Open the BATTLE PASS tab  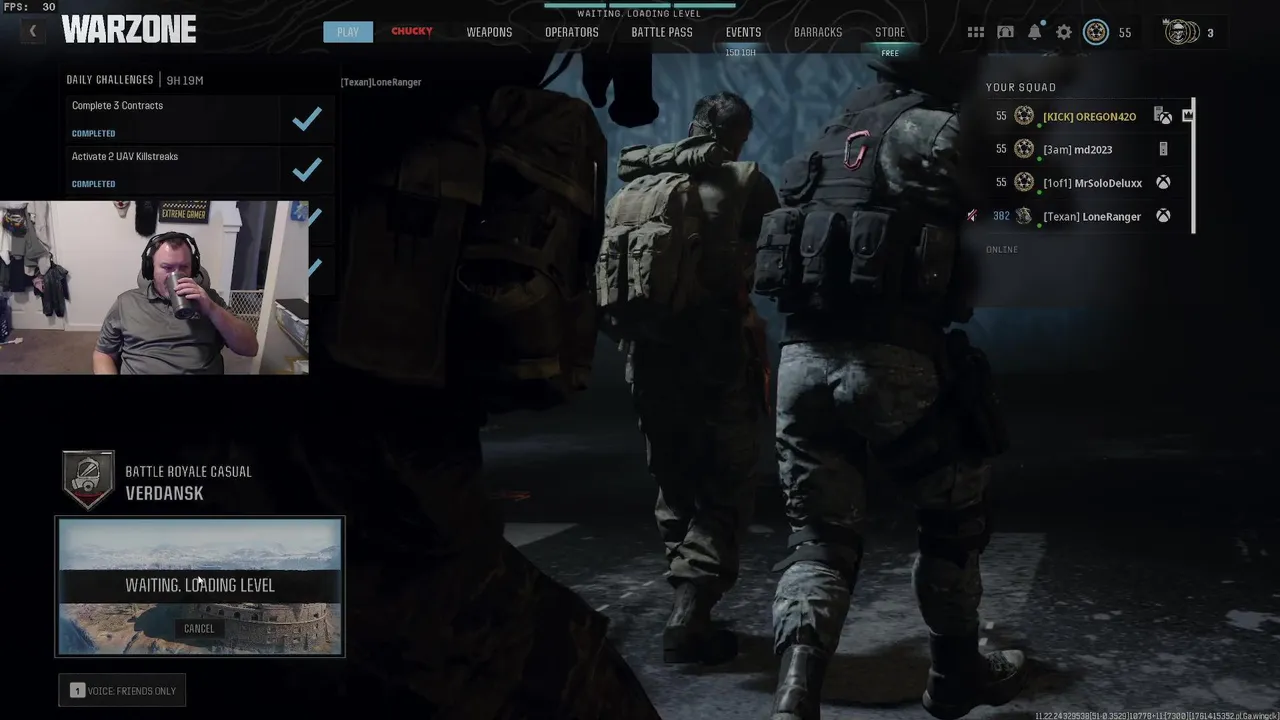(x=662, y=32)
